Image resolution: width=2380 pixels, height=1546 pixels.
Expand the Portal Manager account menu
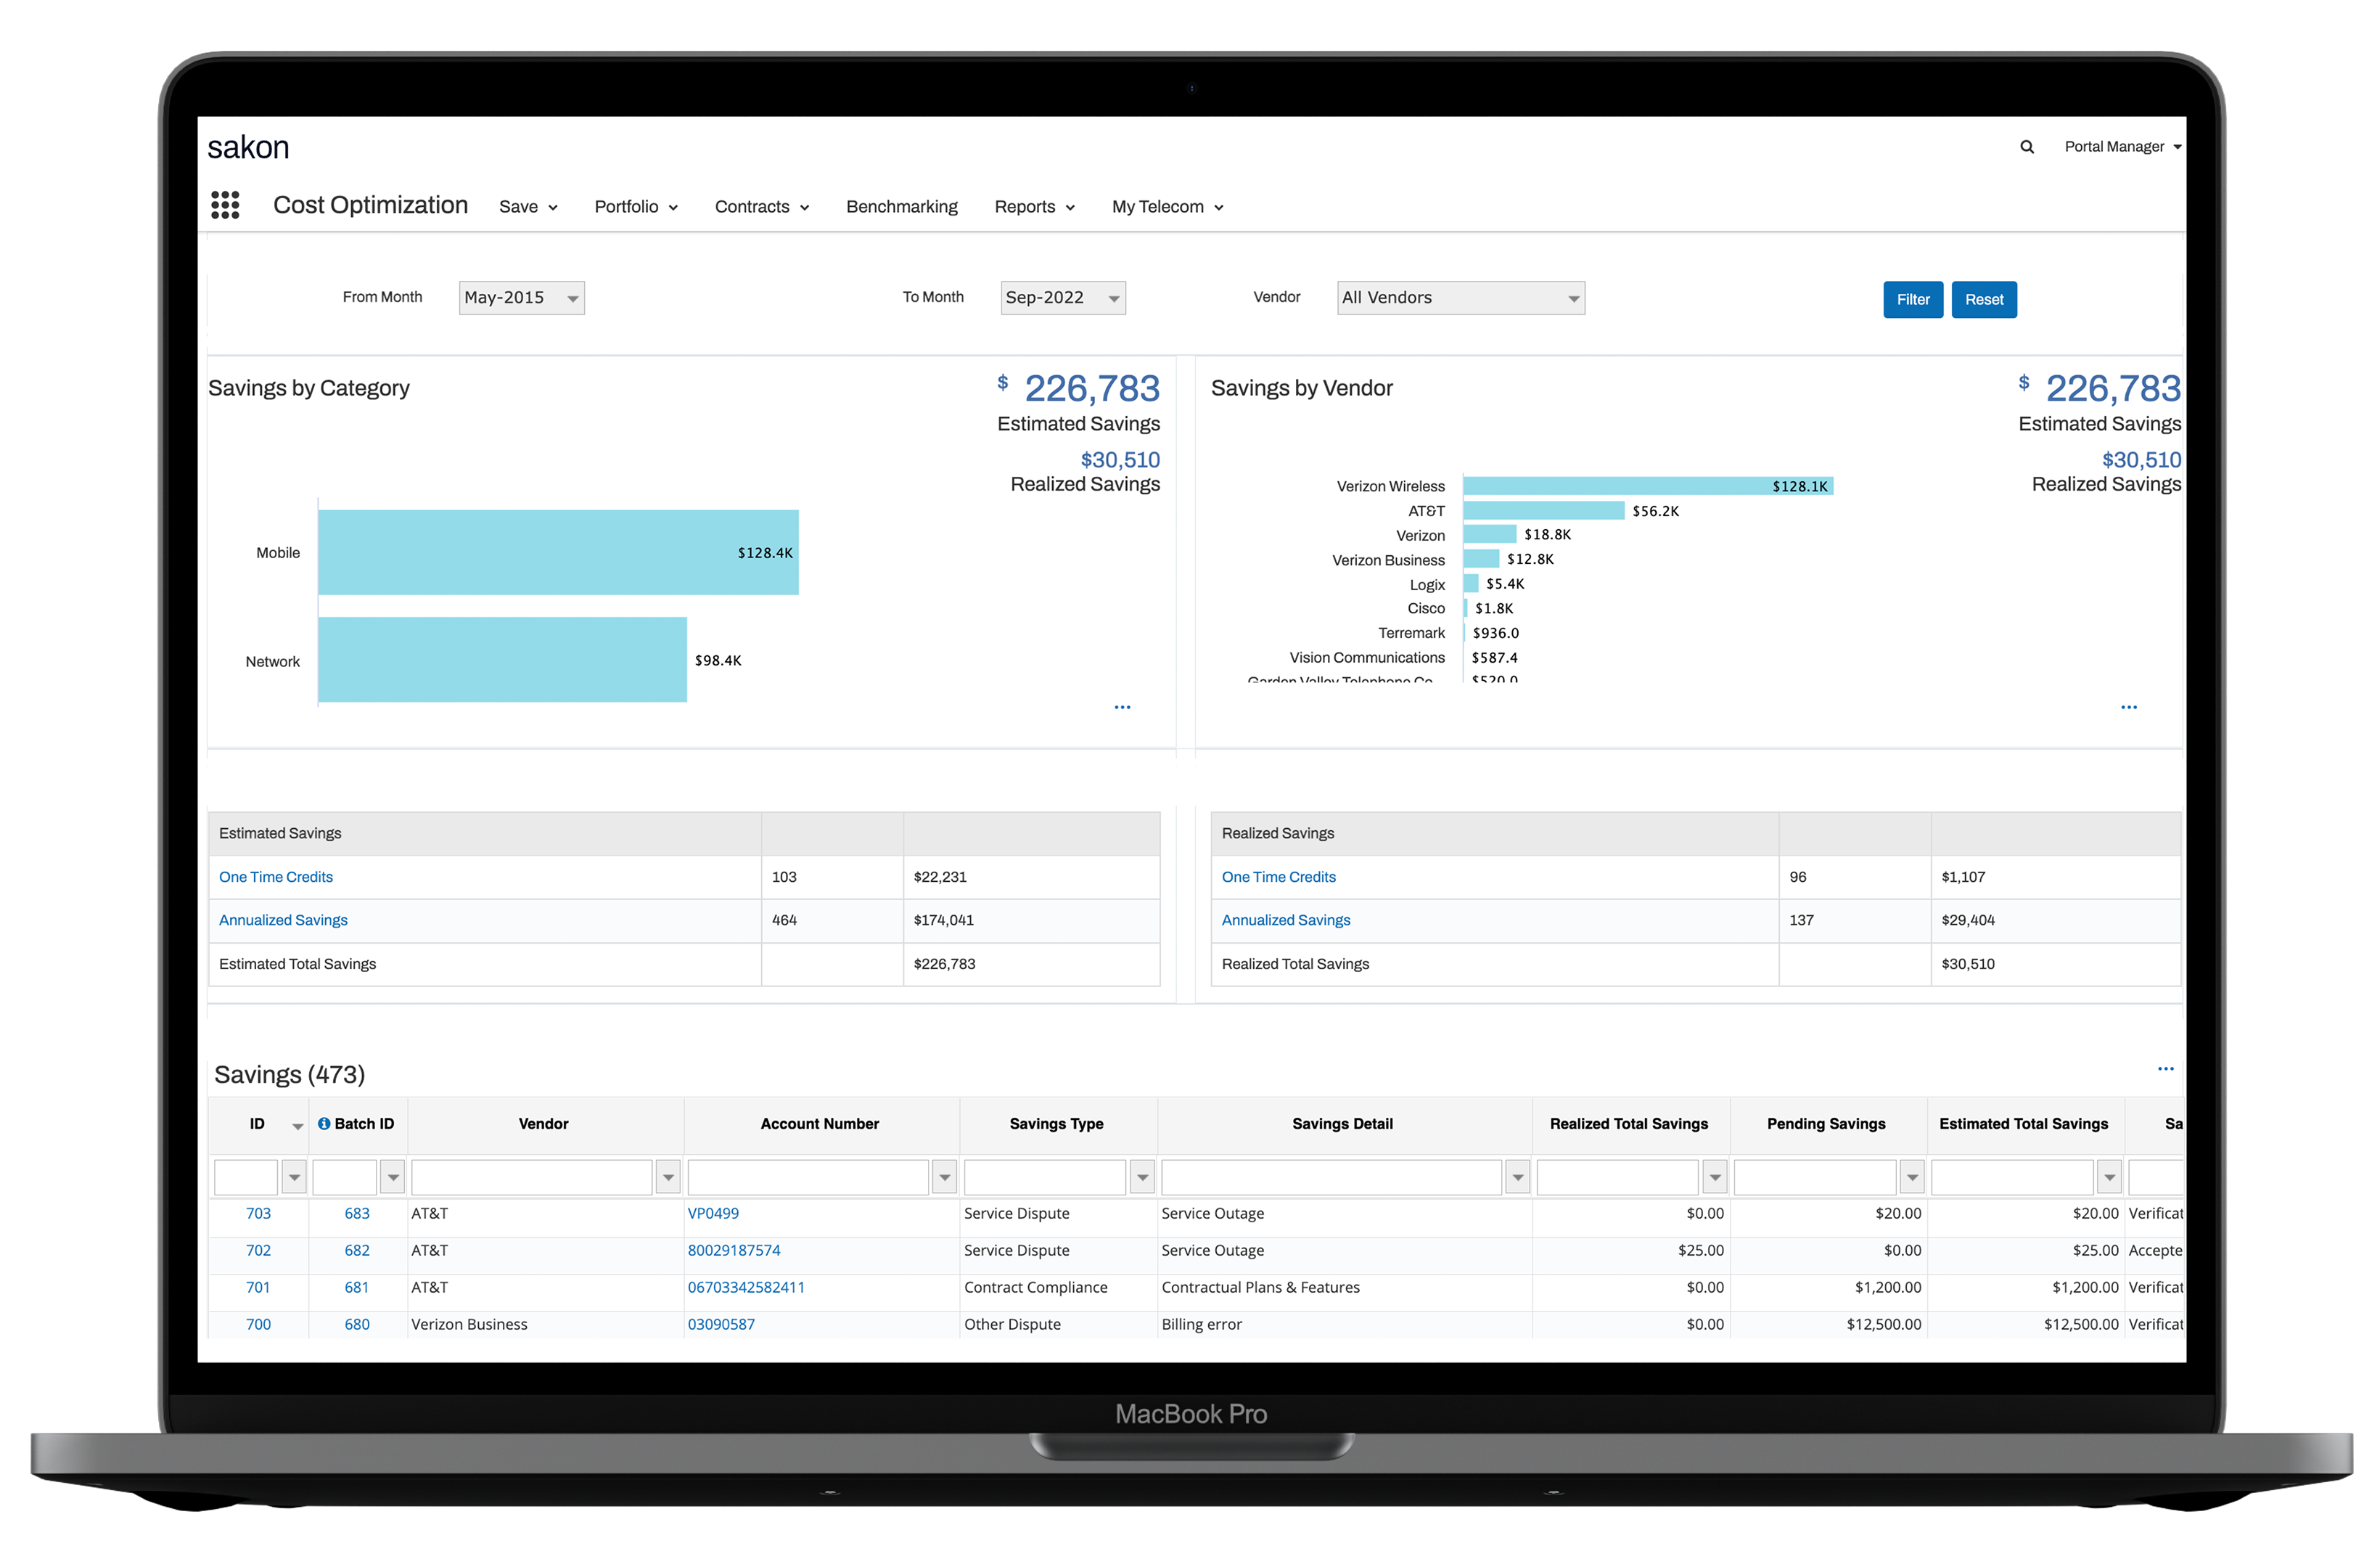(x=2122, y=147)
